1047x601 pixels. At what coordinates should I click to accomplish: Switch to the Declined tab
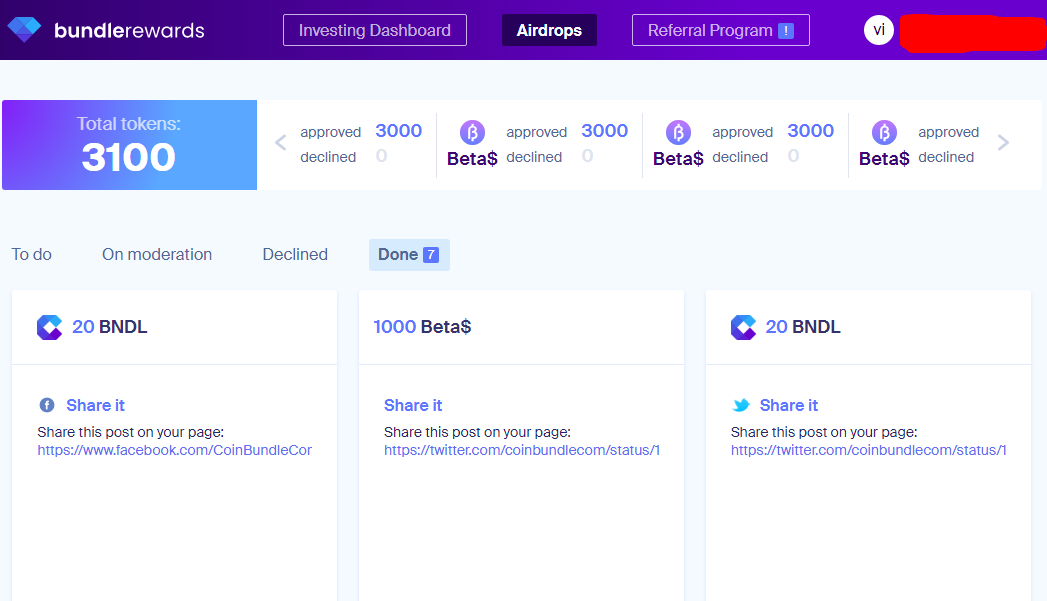pyautogui.click(x=295, y=254)
